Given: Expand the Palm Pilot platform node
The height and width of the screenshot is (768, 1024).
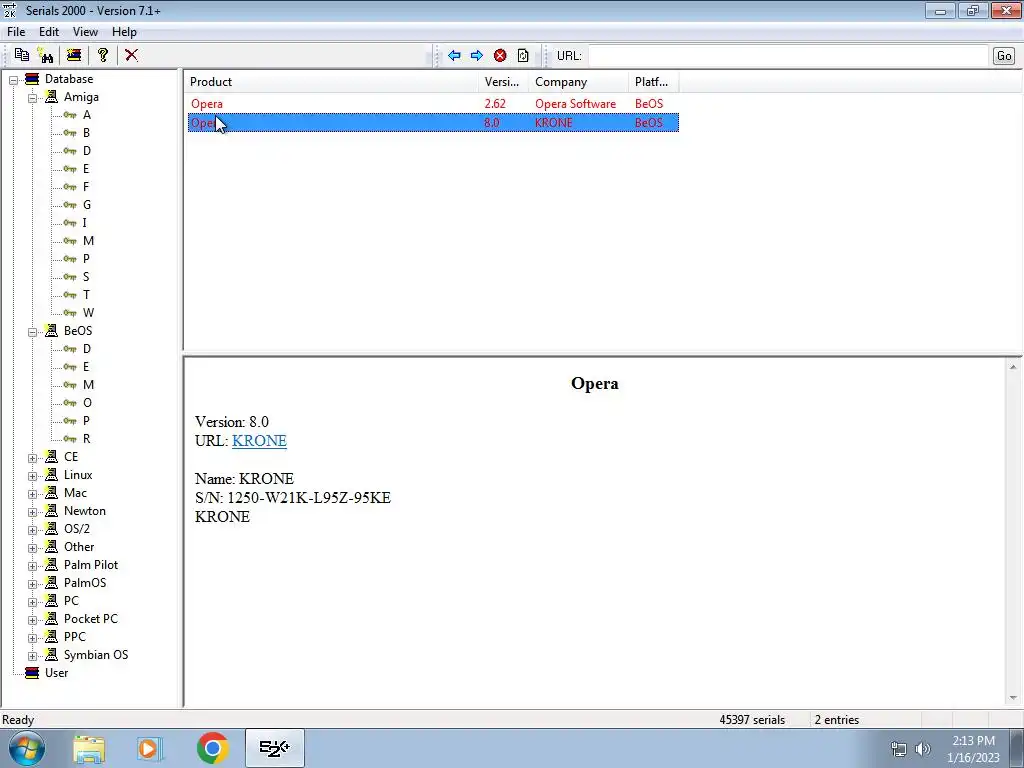Looking at the screenshot, I should [x=32, y=566].
